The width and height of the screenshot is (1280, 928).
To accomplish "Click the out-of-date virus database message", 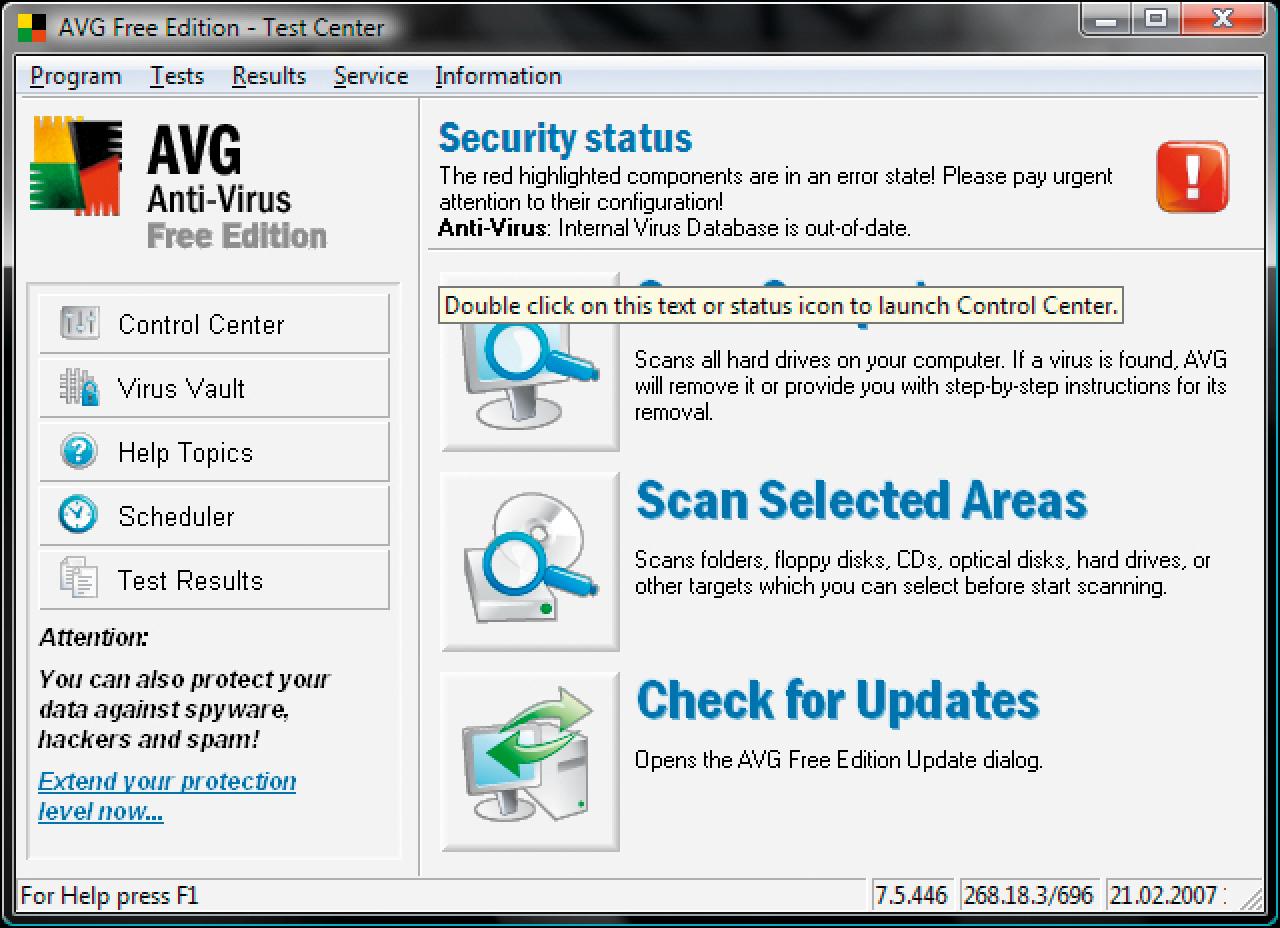I will (674, 228).
